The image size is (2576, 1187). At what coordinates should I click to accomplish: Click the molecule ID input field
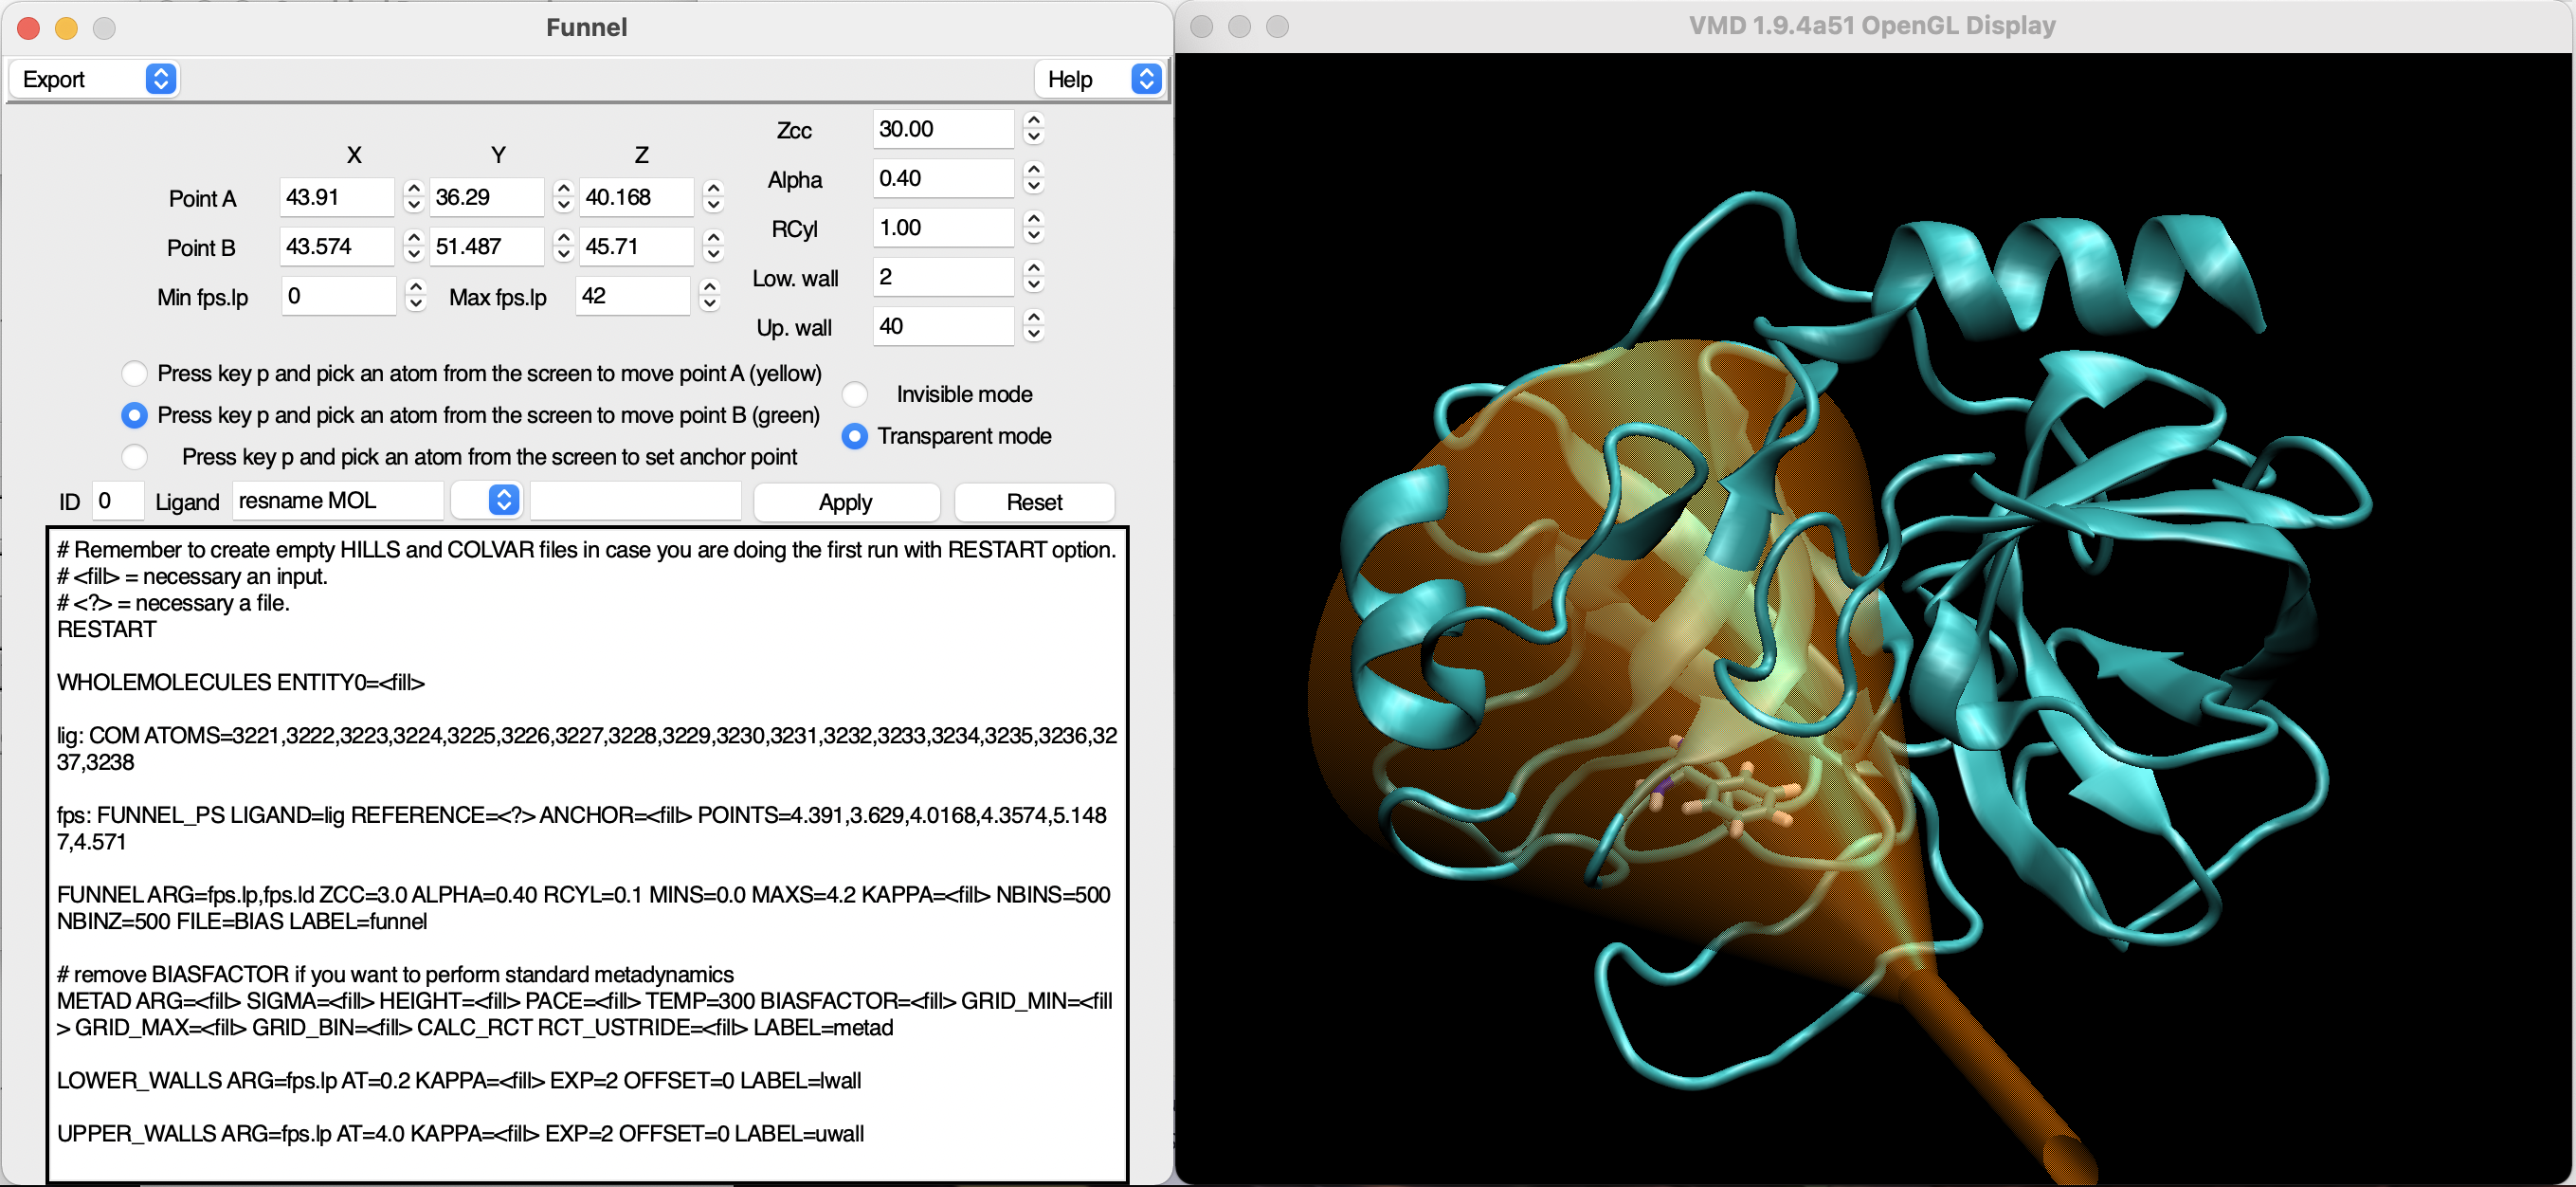click(117, 501)
